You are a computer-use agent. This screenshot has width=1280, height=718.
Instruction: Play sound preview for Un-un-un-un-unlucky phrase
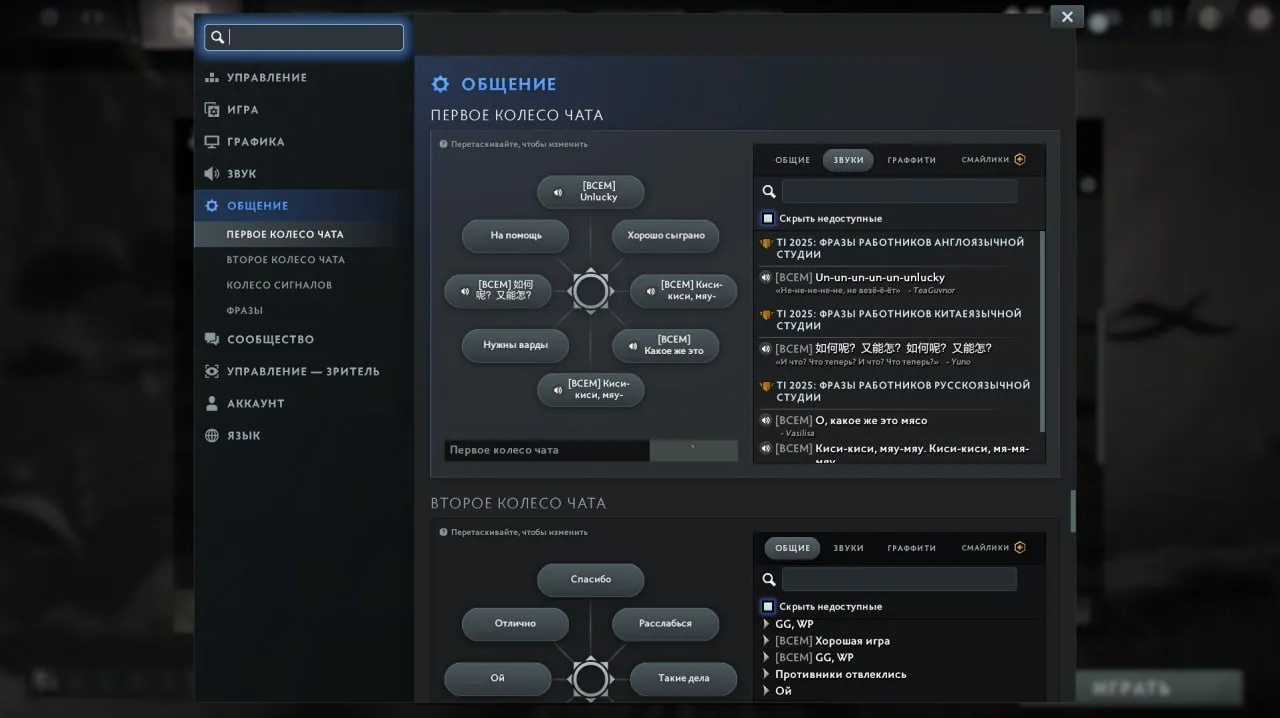pos(766,277)
